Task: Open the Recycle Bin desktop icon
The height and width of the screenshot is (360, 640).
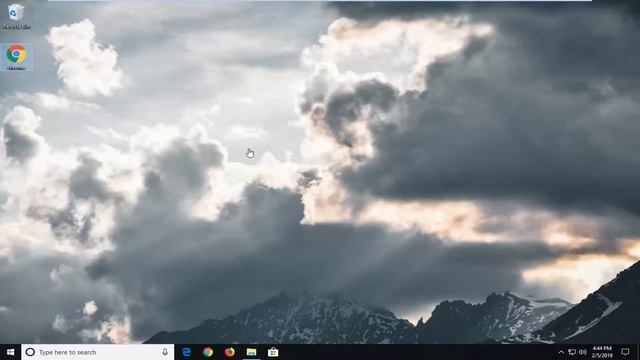Action: tap(16, 16)
